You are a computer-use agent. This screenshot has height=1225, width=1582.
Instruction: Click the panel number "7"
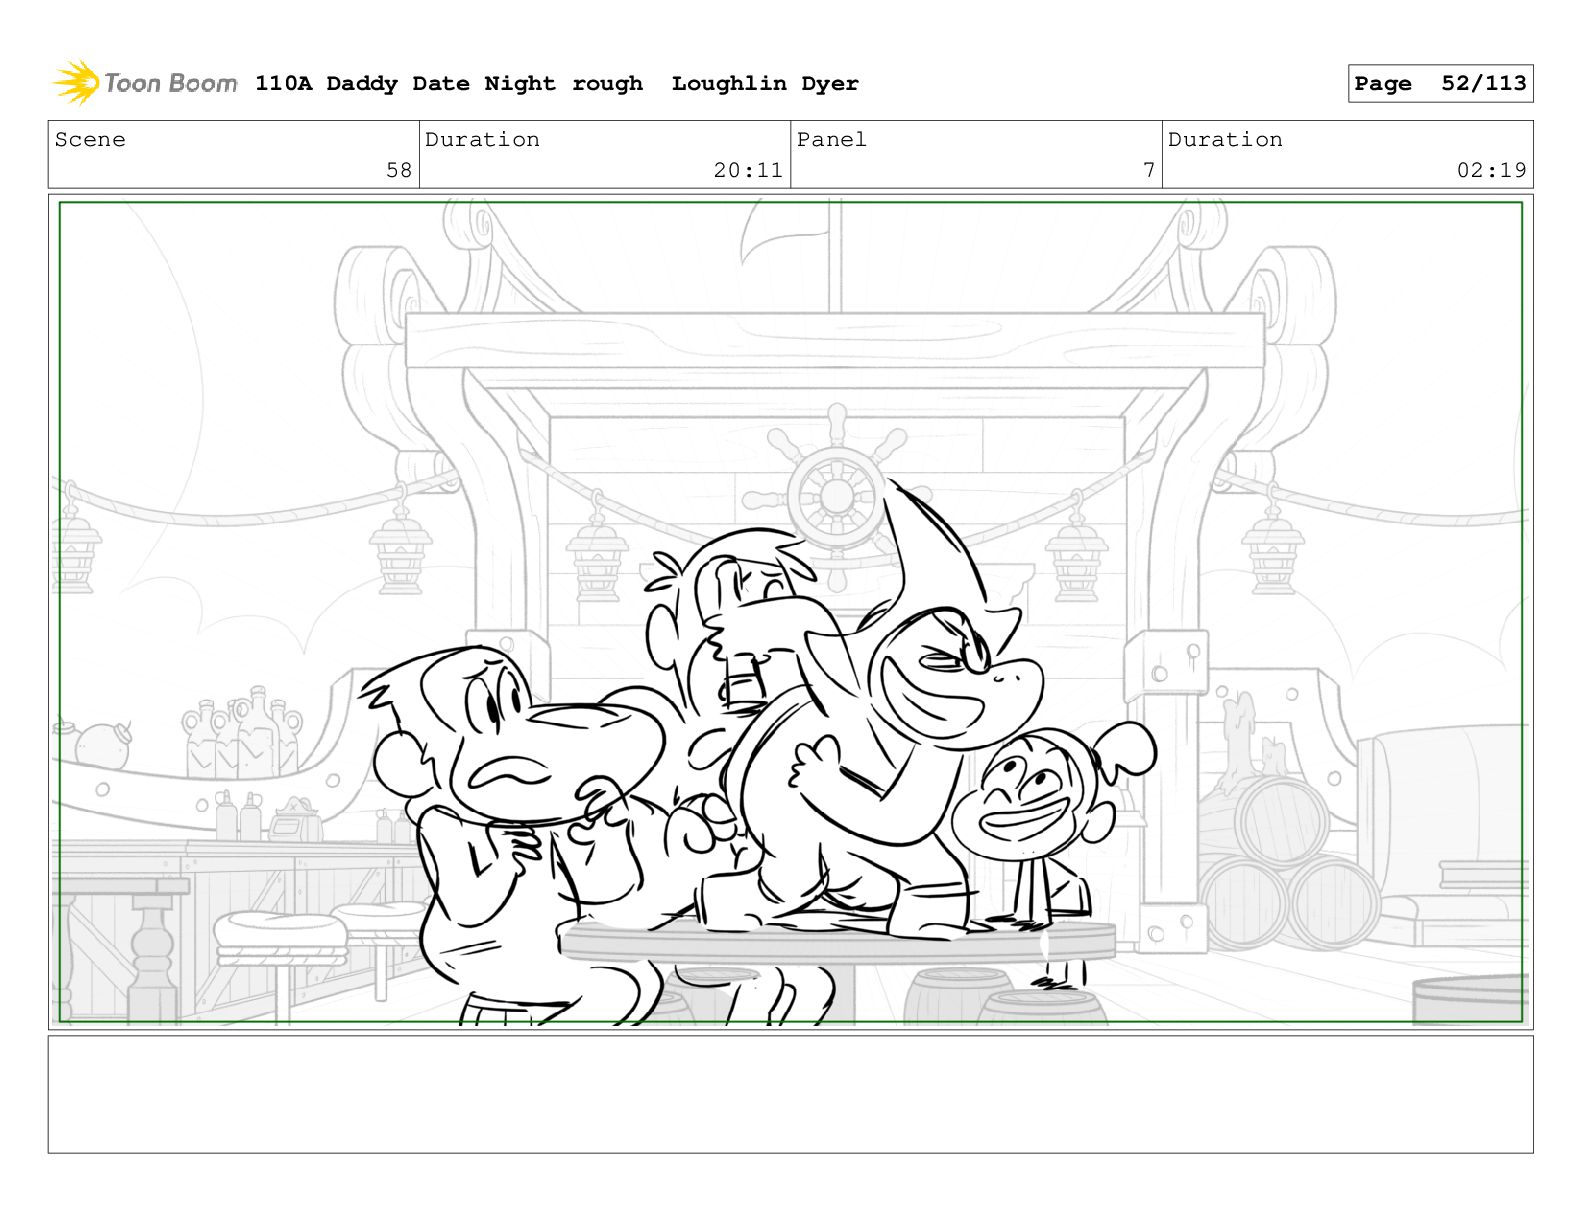1149,170
